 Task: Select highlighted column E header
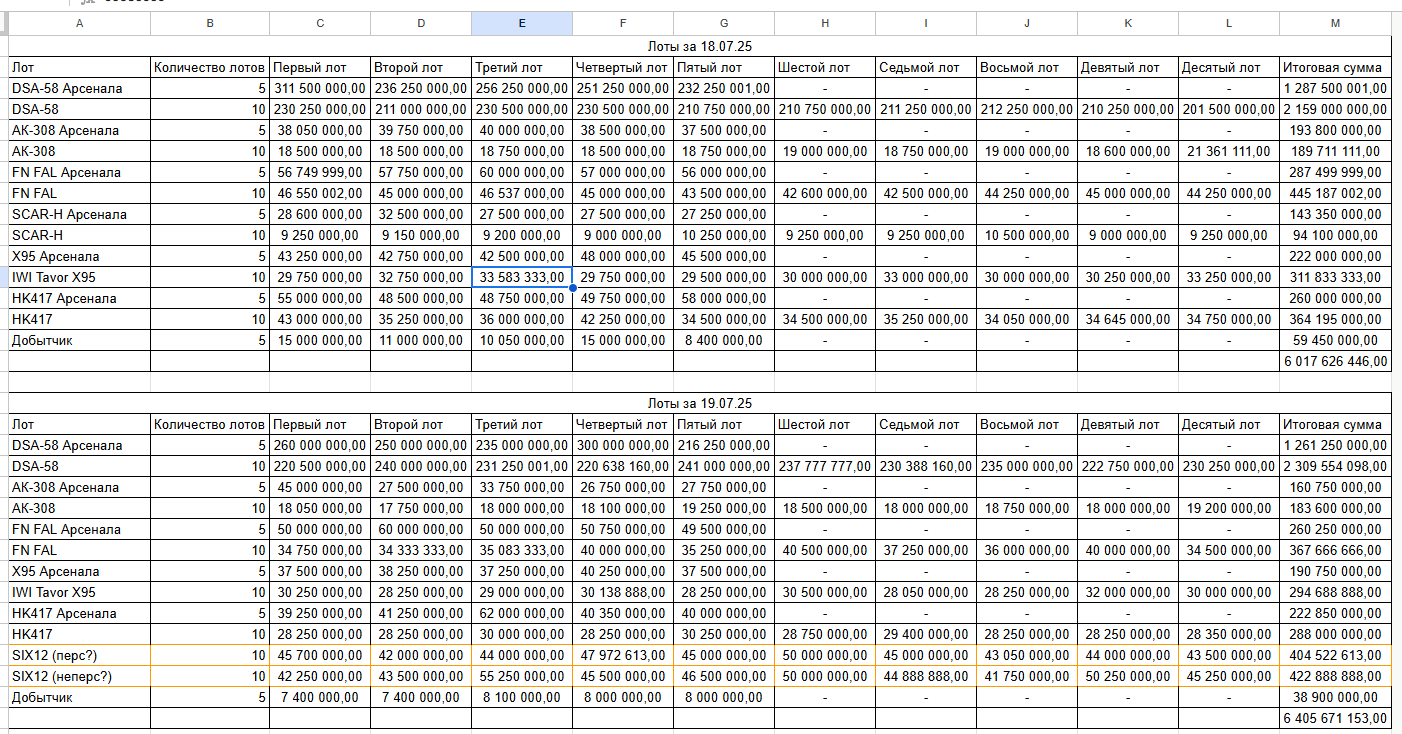[x=522, y=23]
